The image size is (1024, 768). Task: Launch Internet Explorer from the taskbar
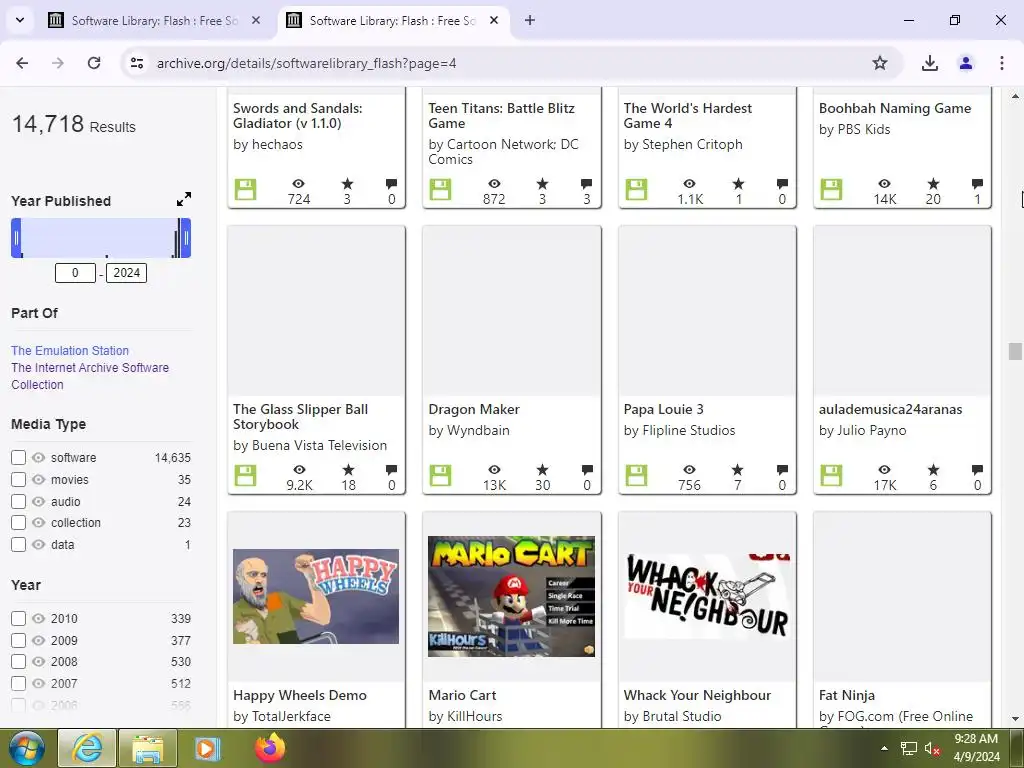point(87,748)
